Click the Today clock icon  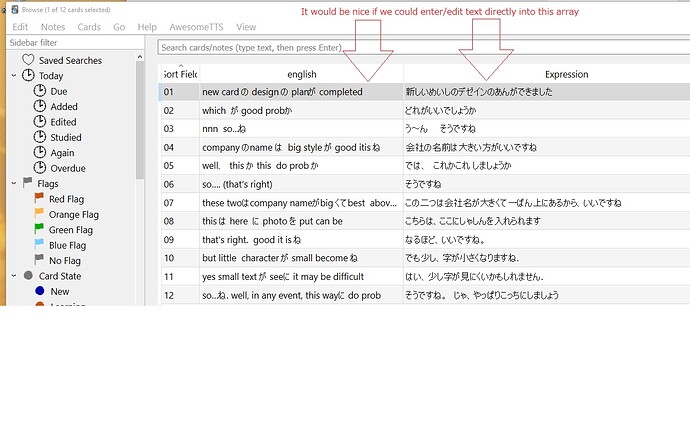tap(28, 75)
